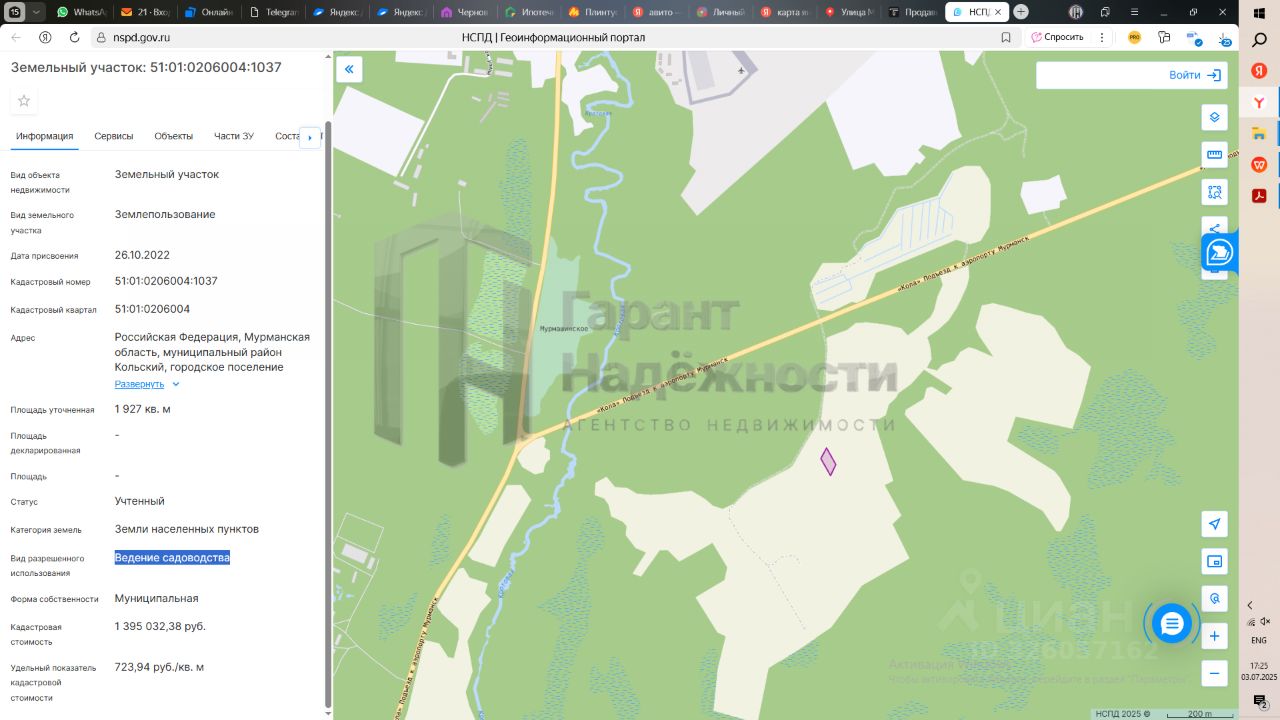This screenshot has height=720, width=1280.
Task: Select cadastral number 51:01:0206004:1037 value
Action: [x=166, y=281]
